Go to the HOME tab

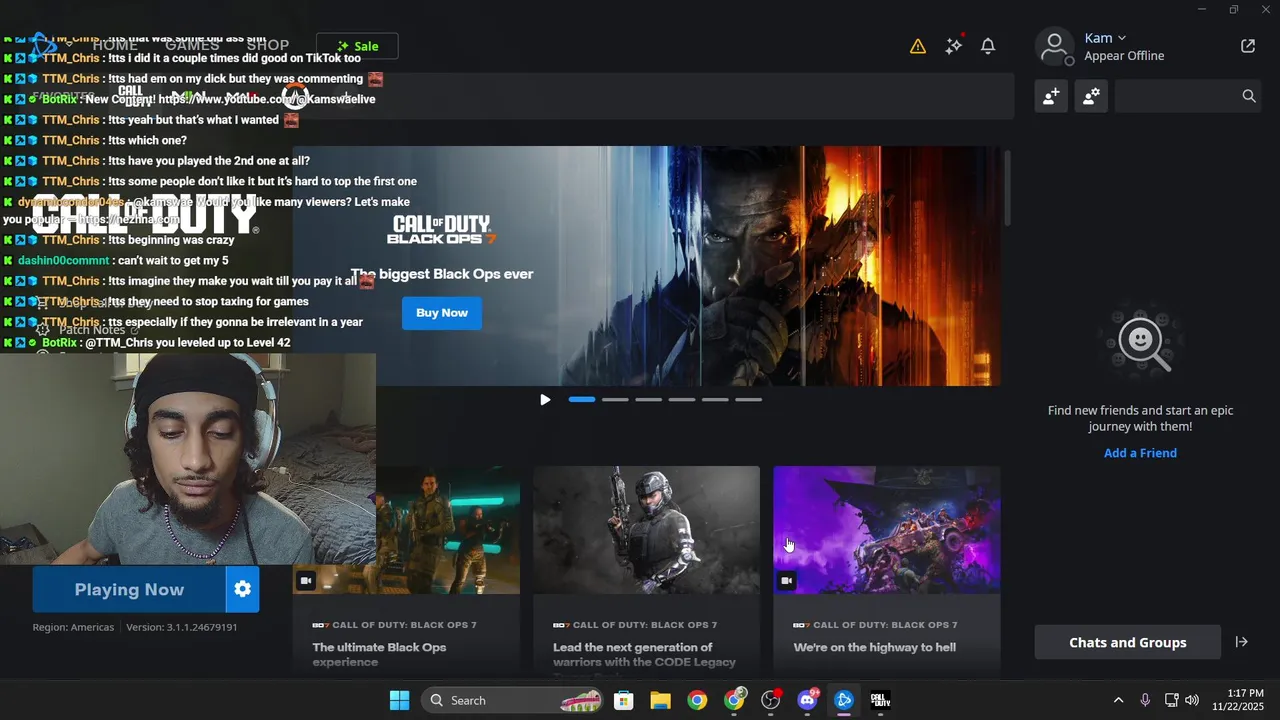pyautogui.click(x=115, y=45)
